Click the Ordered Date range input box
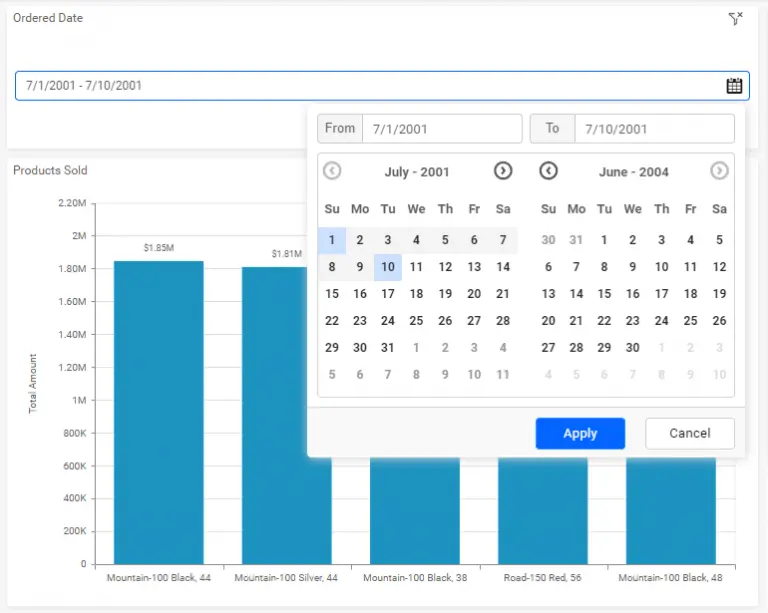 (x=382, y=86)
